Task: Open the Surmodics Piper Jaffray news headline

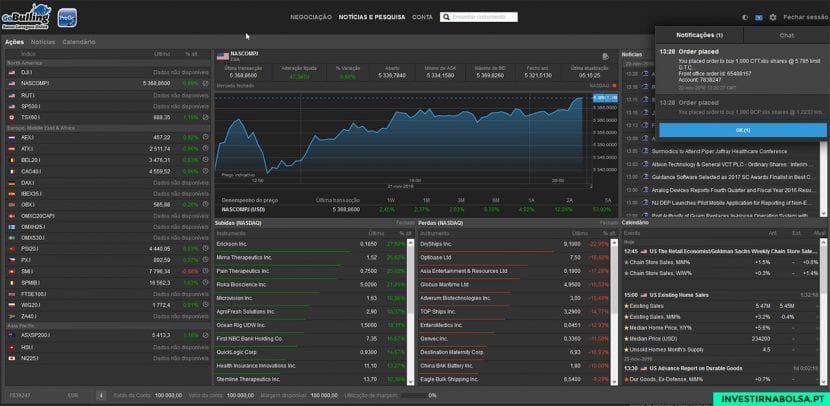Action: 719,151
